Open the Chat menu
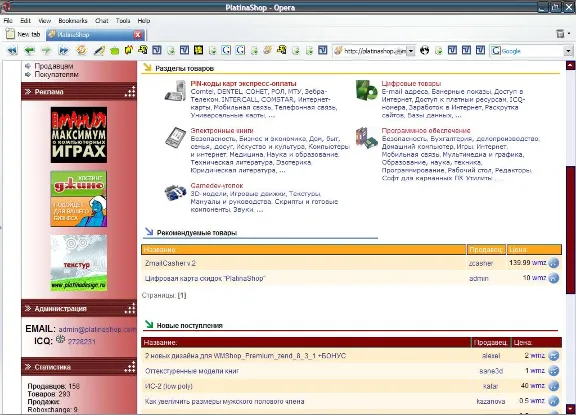Viewport: 576px width, 415px height. 102,21
